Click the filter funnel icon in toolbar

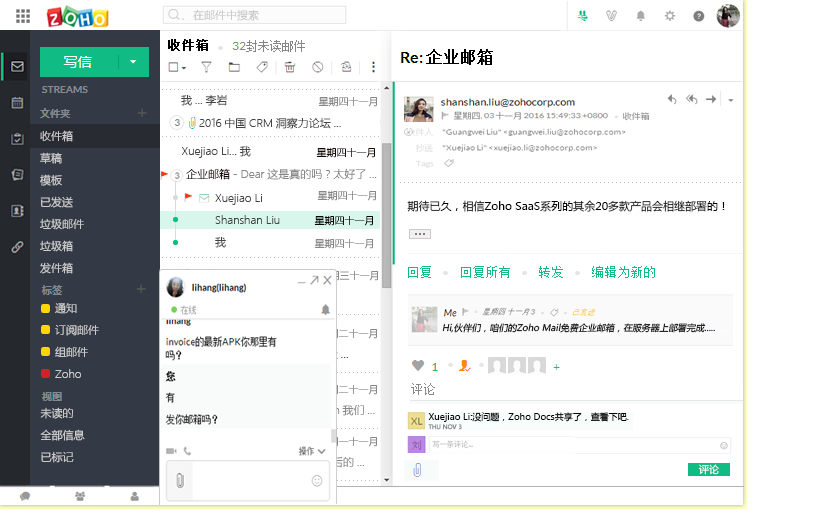point(206,67)
